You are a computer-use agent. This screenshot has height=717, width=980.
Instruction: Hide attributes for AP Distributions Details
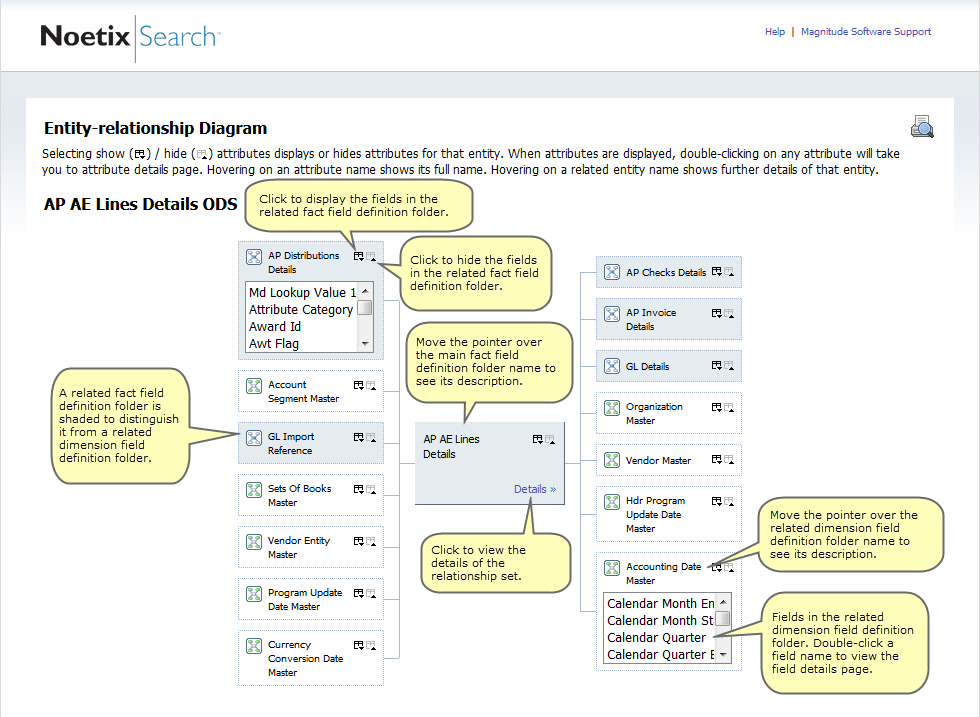pos(371,256)
